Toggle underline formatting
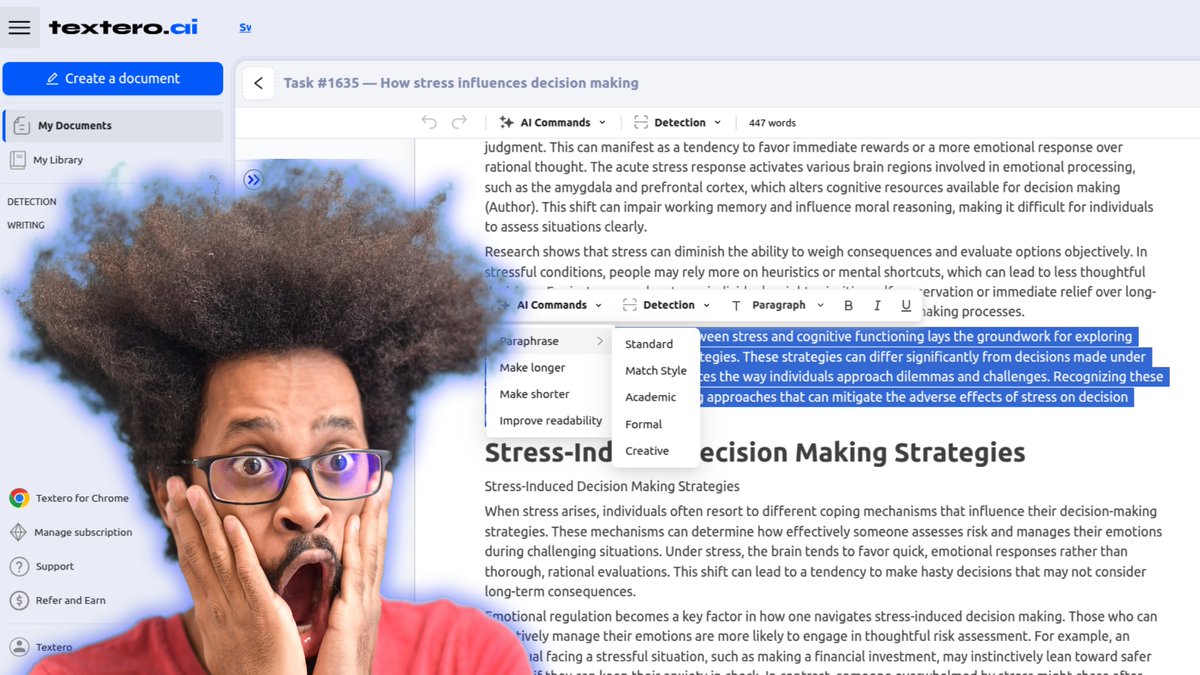 pyautogui.click(x=905, y=304)
